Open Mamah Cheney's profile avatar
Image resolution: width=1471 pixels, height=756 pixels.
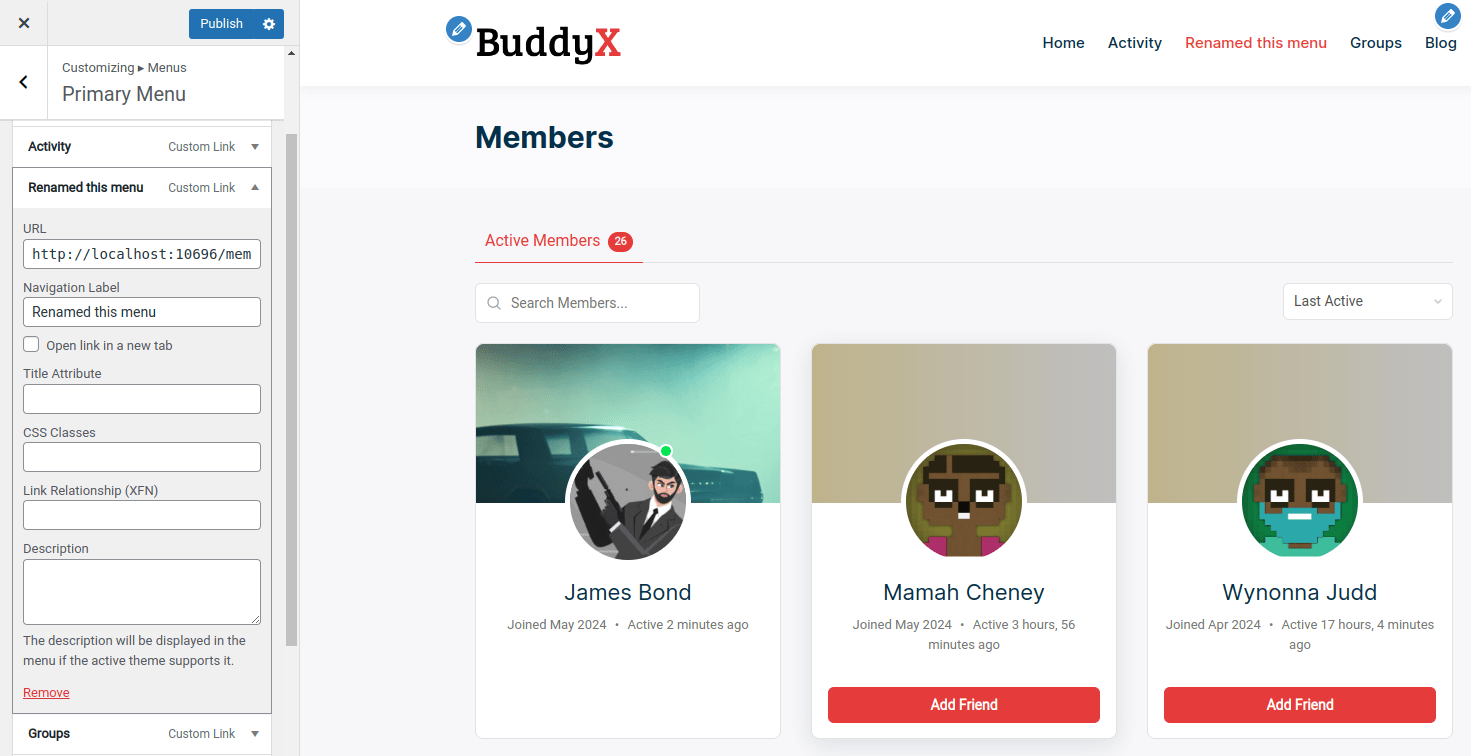coord(964,502)
